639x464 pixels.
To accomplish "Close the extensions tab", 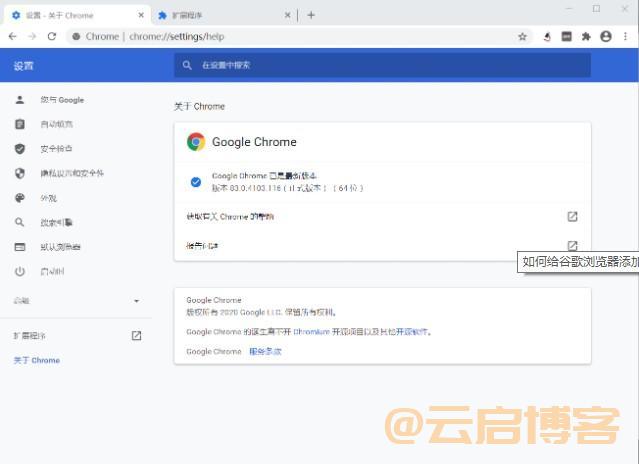I will click(x=287, y=15).
